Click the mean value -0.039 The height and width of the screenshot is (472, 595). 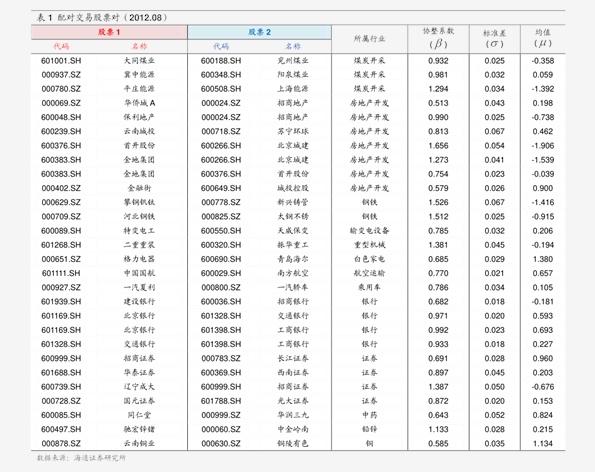click(x=543, y=174)
